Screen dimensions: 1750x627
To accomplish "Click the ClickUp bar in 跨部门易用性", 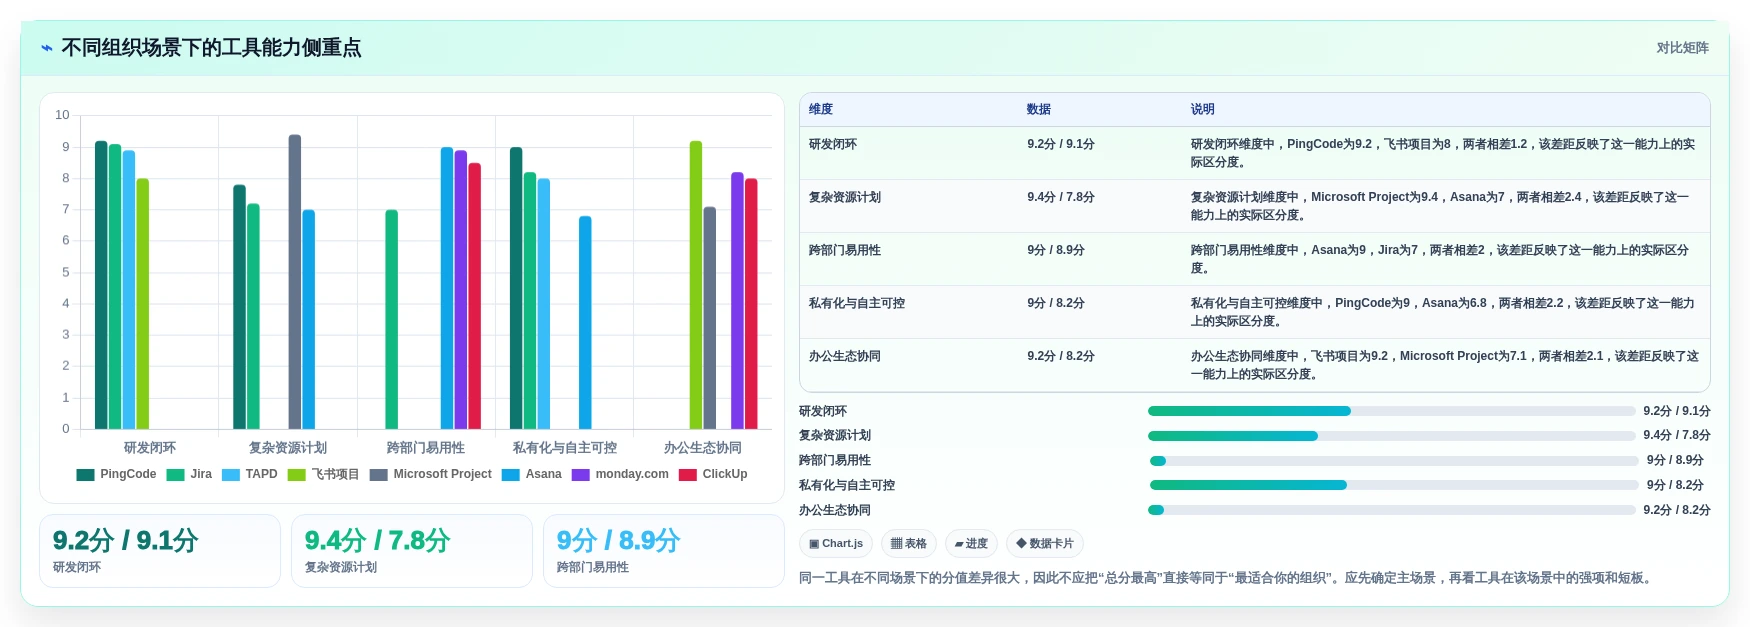I will tap(475, 296).
